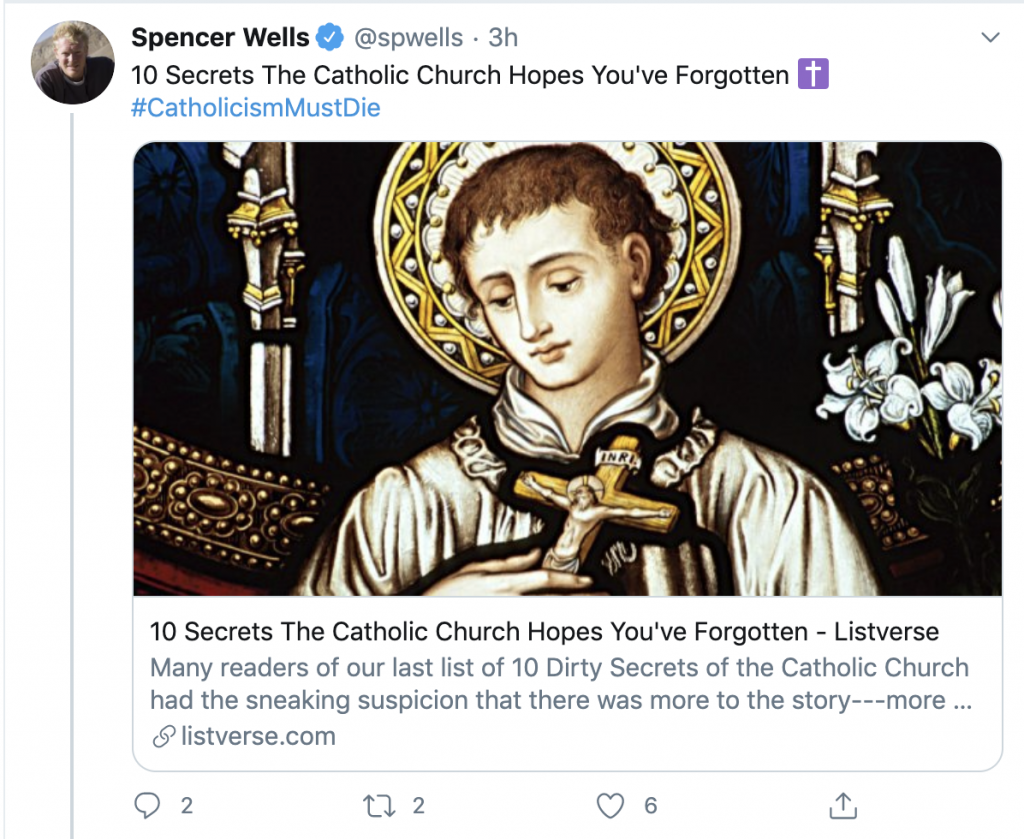This screenshot has height=839, width=1024.
Task: Click the chain link icon beside listverse.com
Action: coord(162,737)
